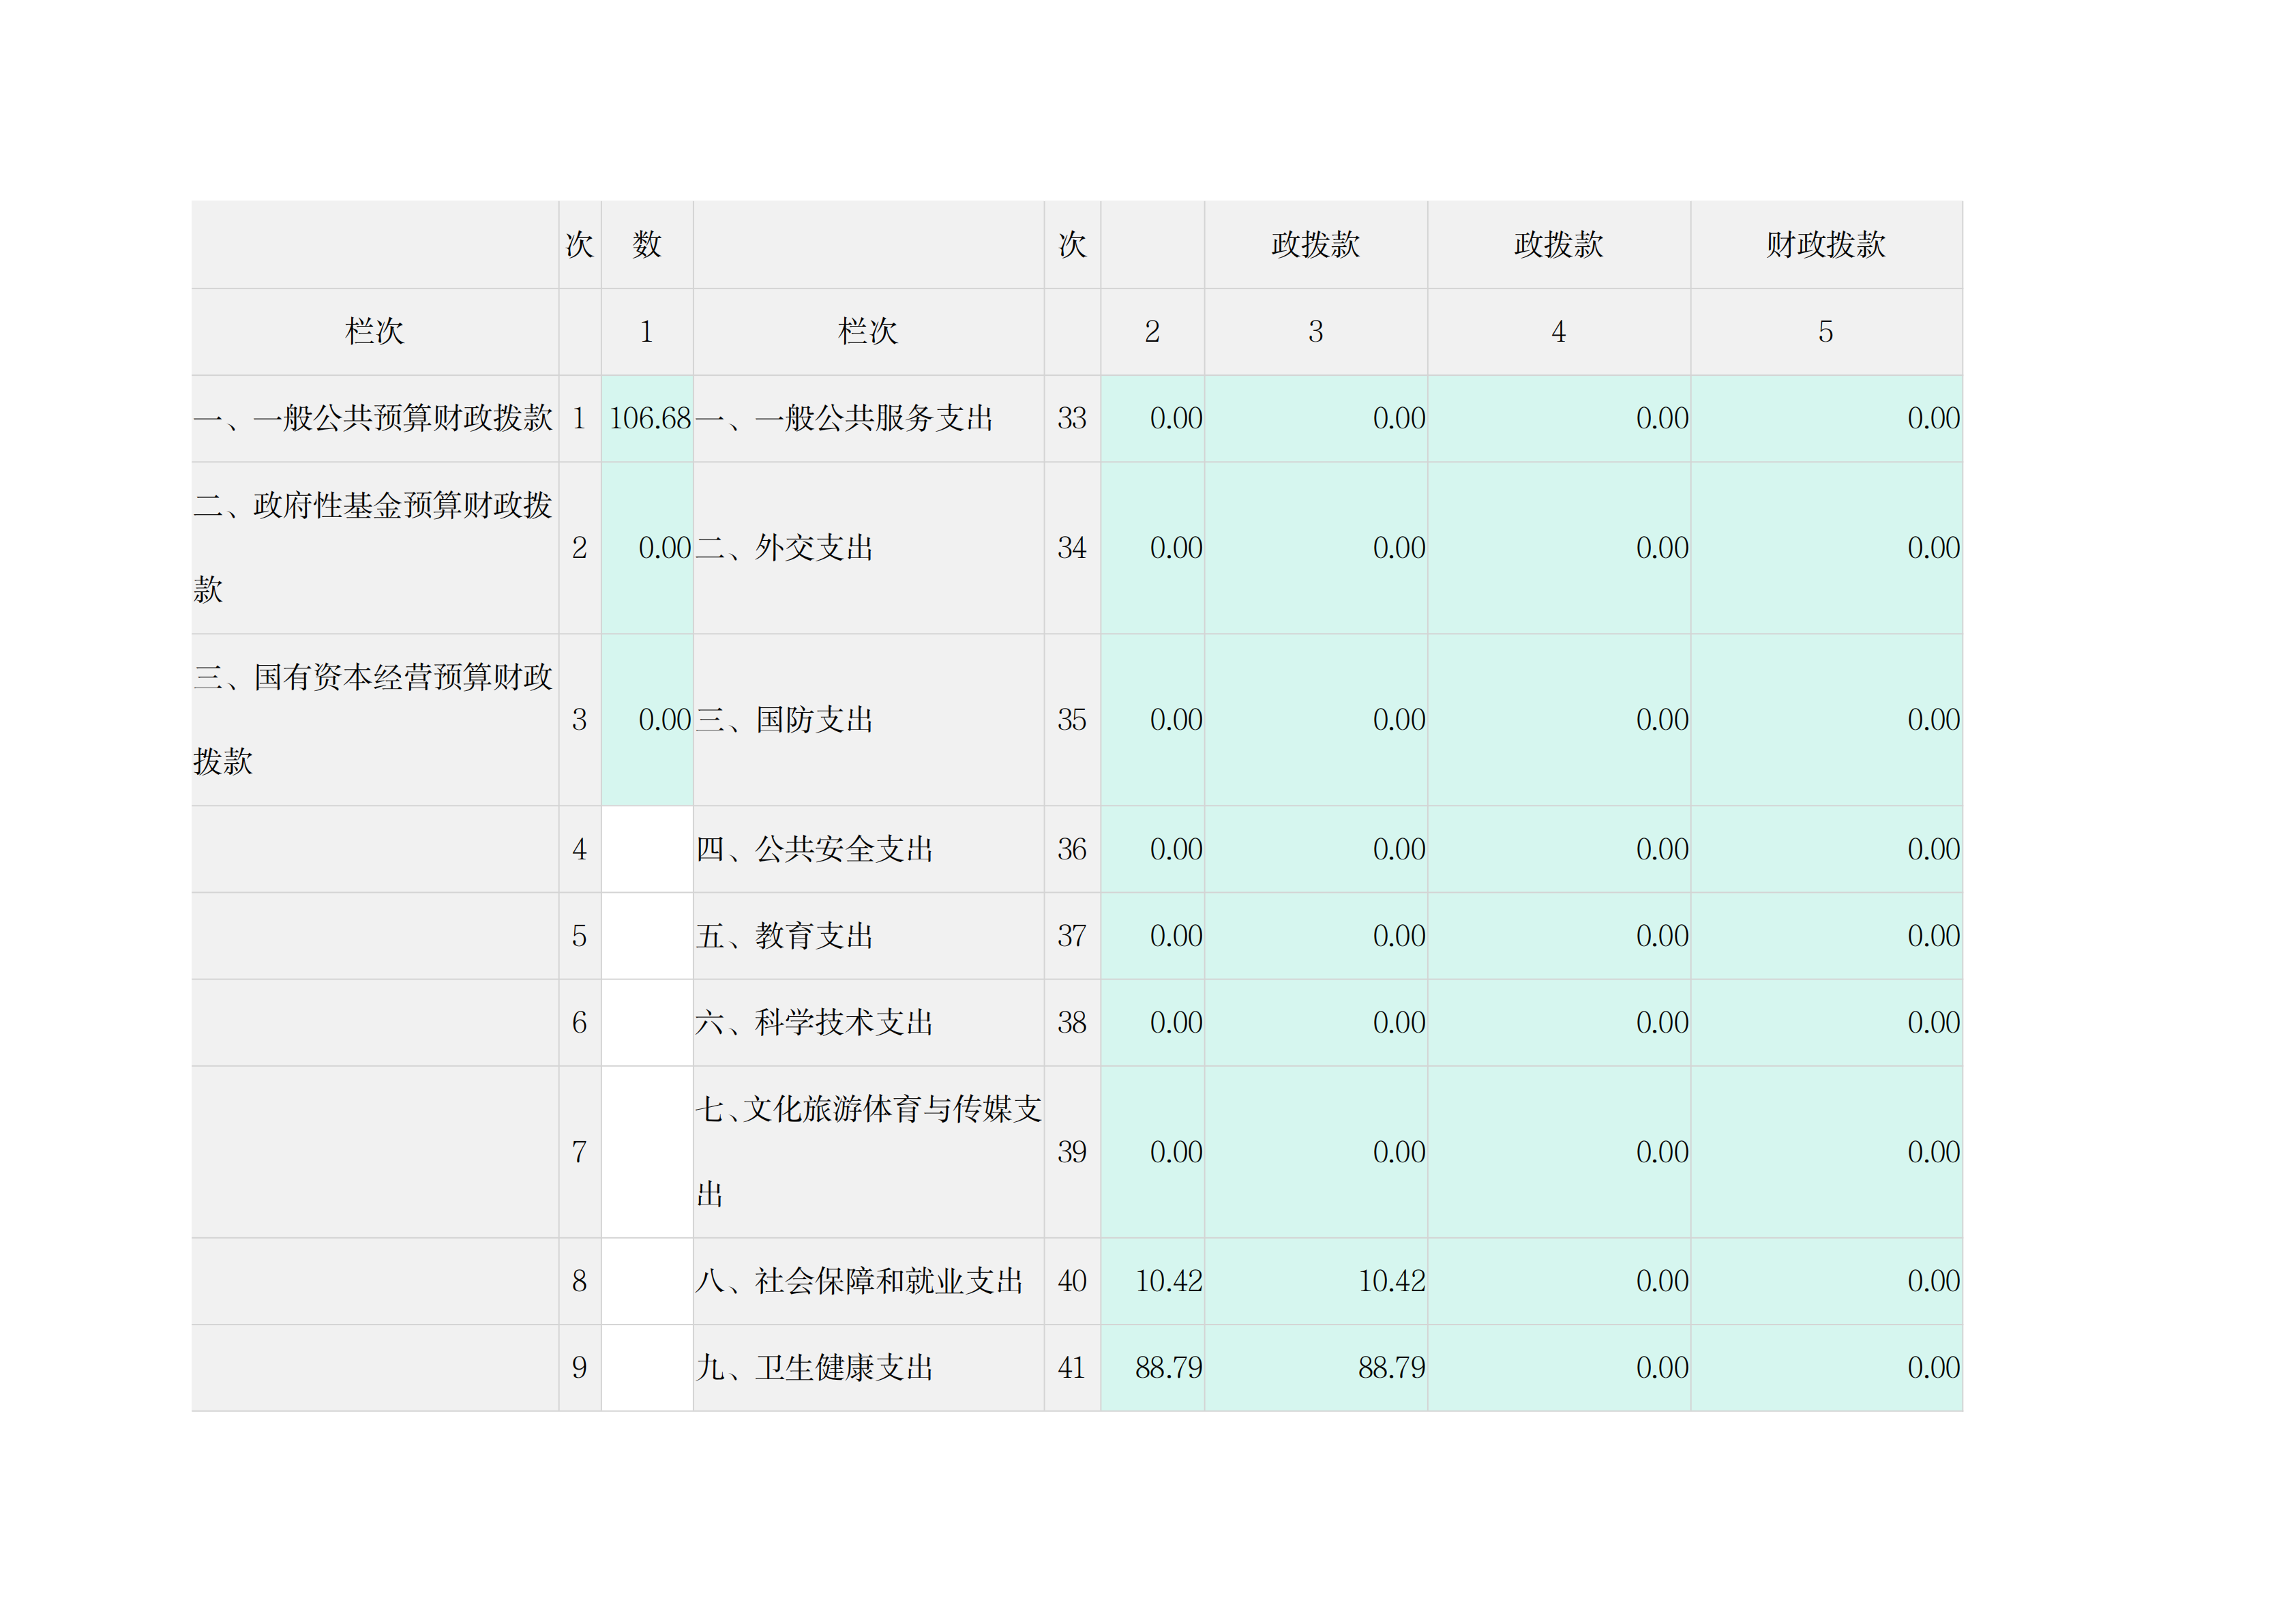Click line number 33
Image resolution: width=2296 pixels, height=1624 pixels.
1072,418
